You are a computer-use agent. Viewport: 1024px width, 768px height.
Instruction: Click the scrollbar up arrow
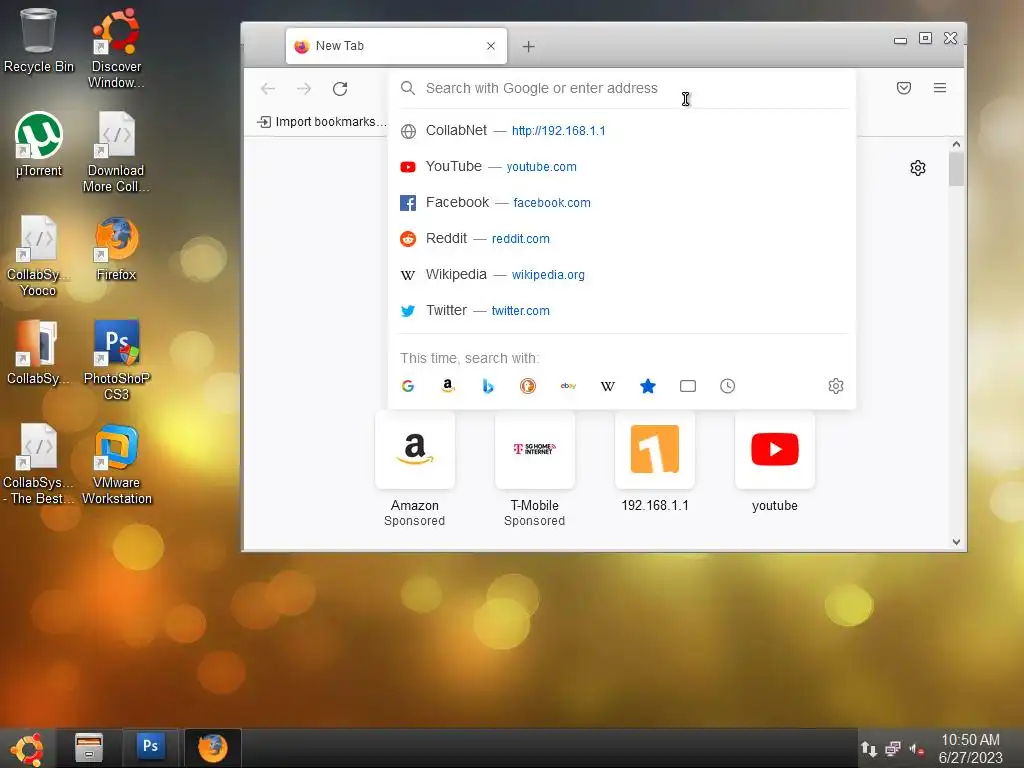click(x=956, y=144)
